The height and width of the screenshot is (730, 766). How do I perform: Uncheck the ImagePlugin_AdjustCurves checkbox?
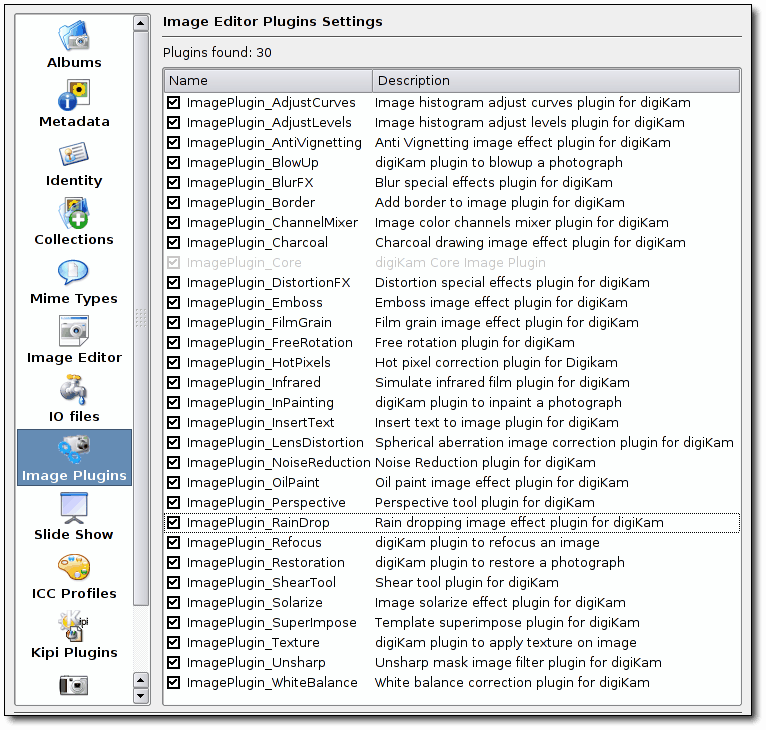point(173,102)
